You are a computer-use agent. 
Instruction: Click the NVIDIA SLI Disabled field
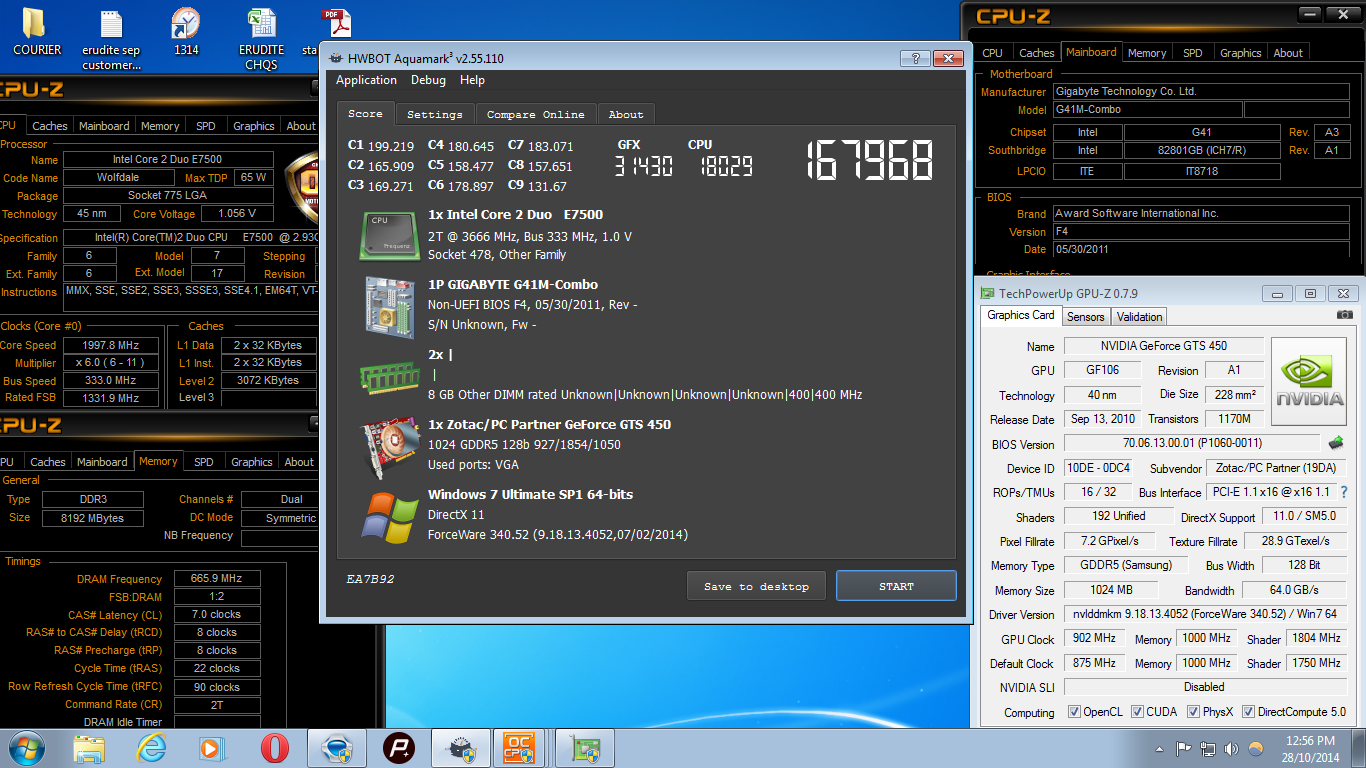1205,687
